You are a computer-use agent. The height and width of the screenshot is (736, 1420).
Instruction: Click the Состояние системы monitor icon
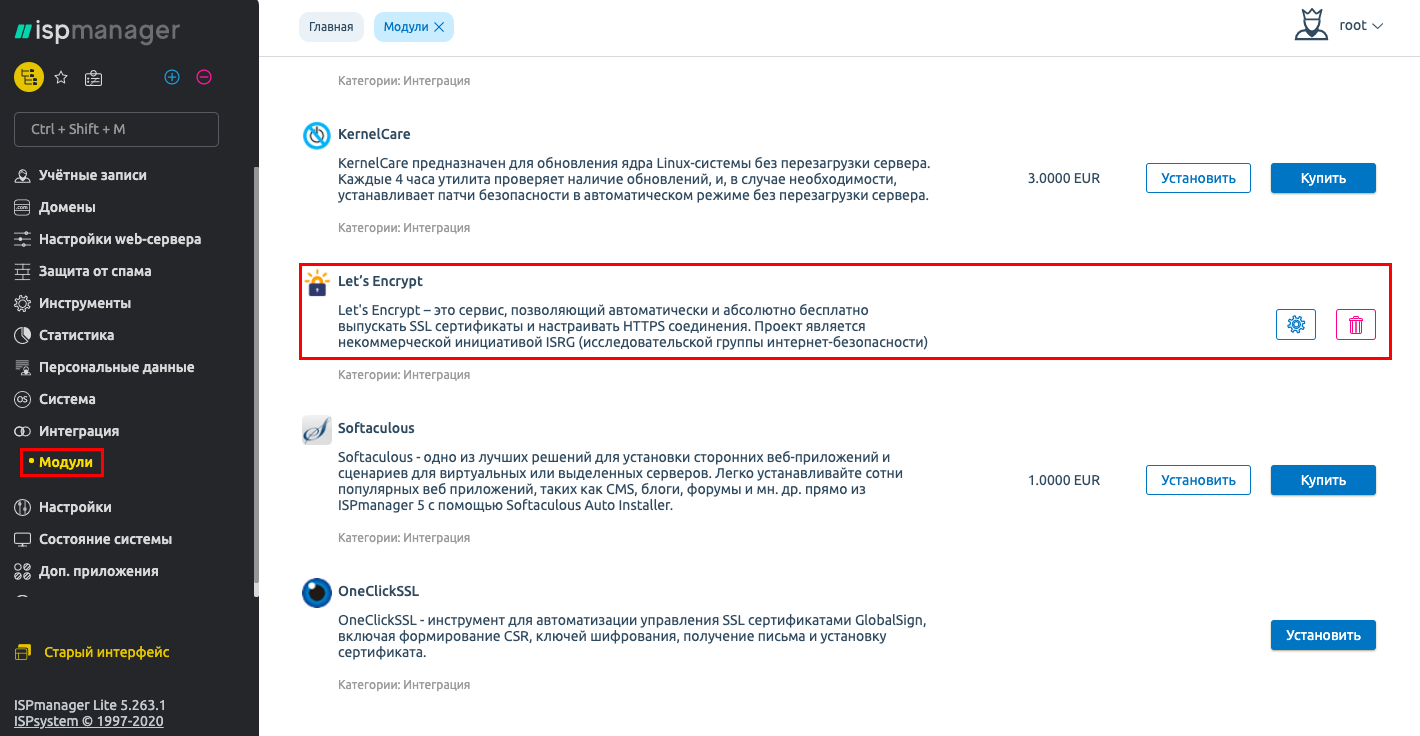(x=22, y=539)
